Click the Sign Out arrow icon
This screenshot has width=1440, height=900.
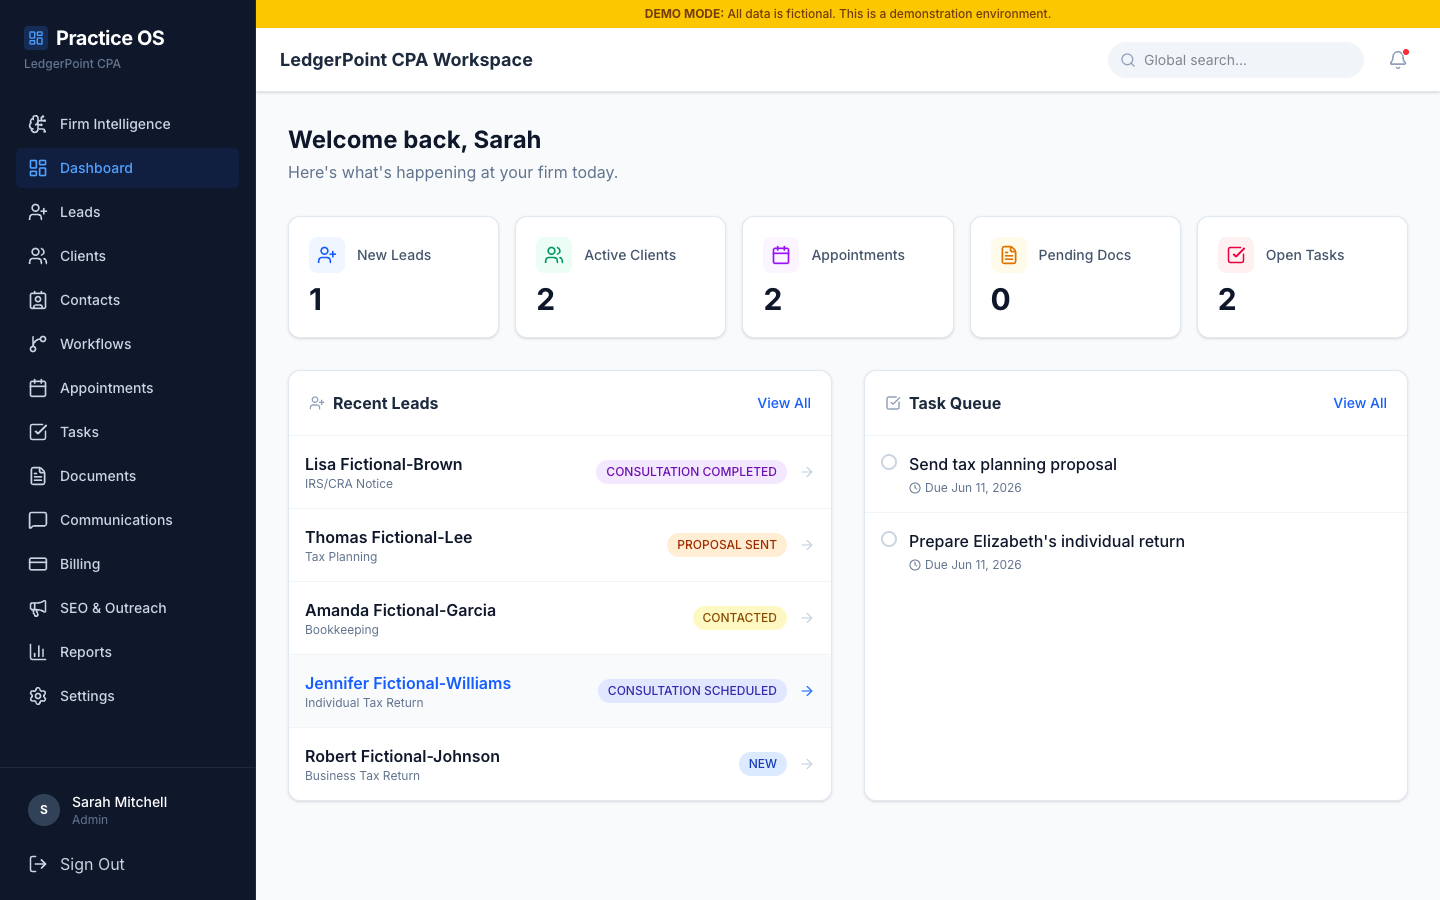click(x=38, y=864)
